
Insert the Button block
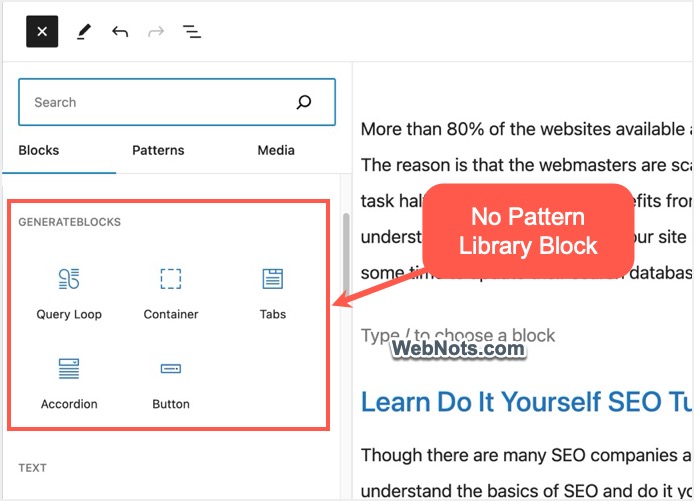point(171,384)
